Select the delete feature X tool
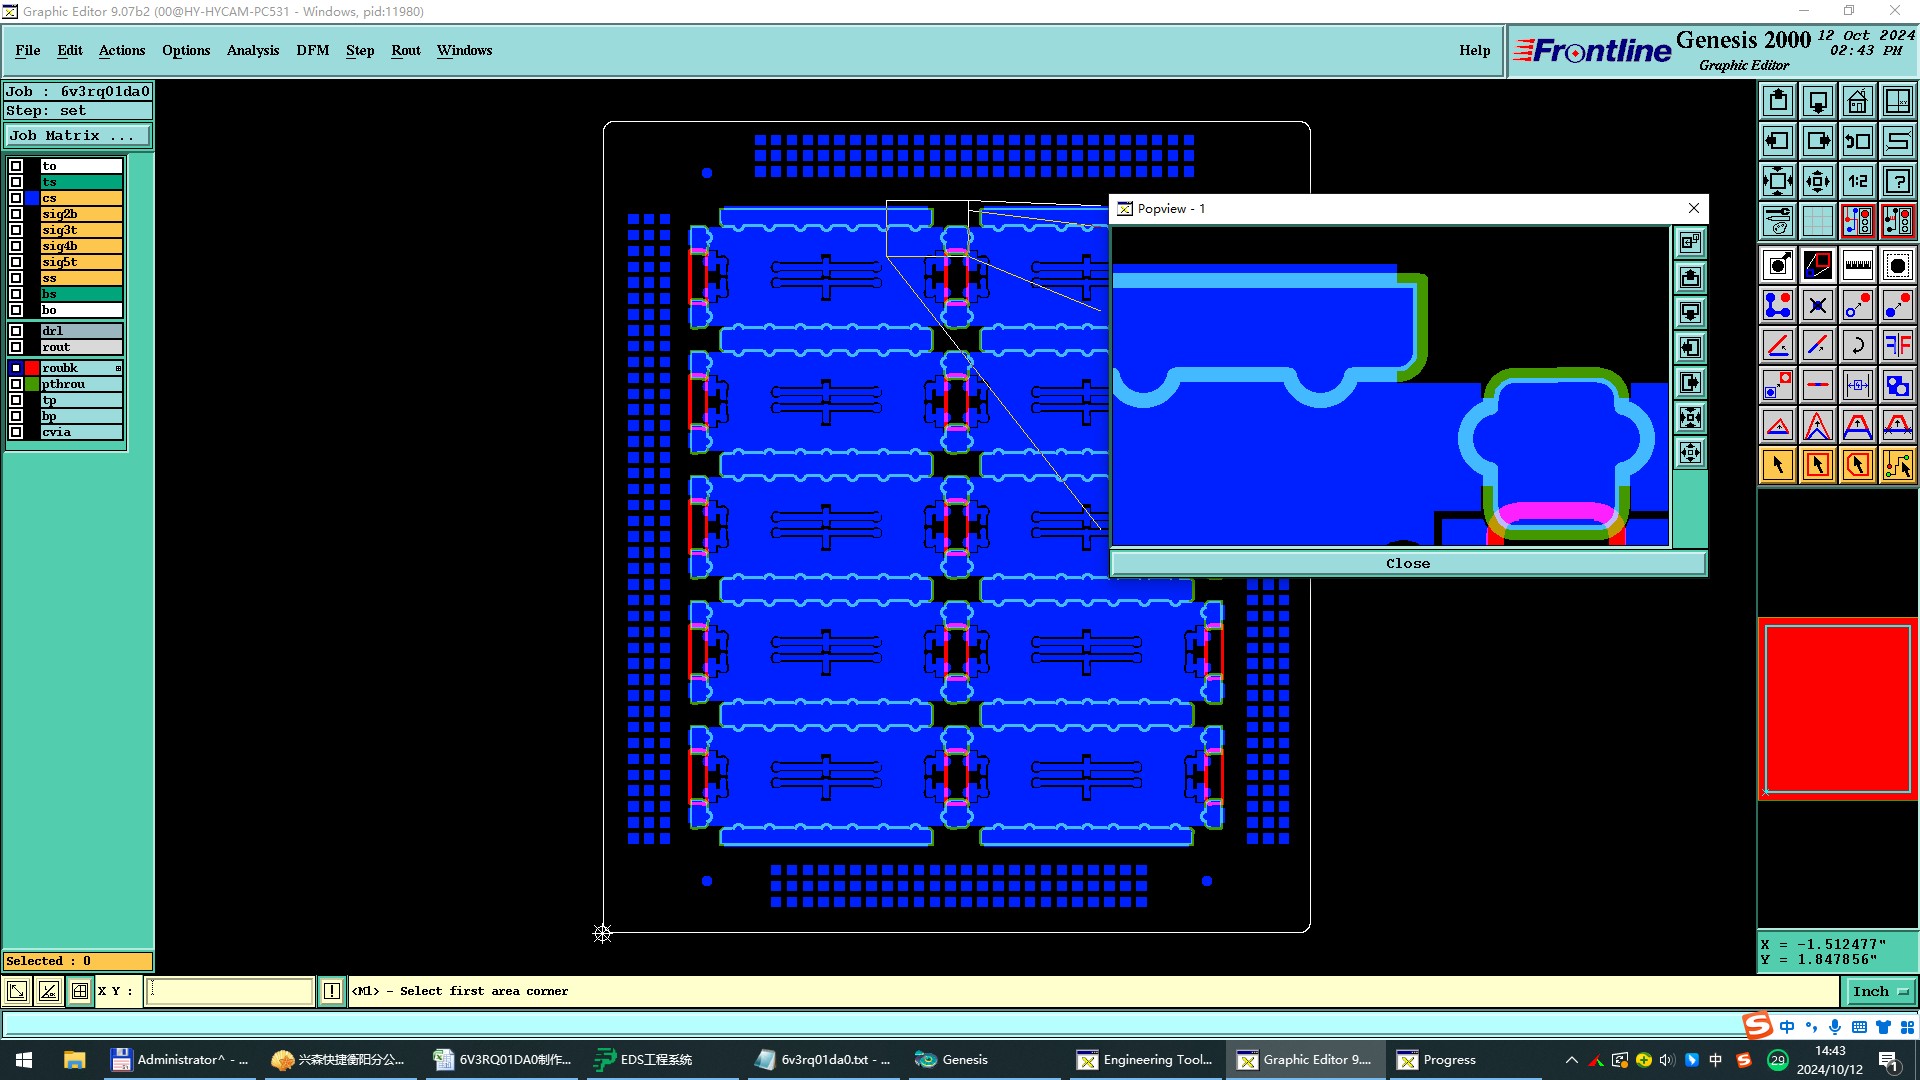The image size is (1920, 1080). coord(1817,305)
